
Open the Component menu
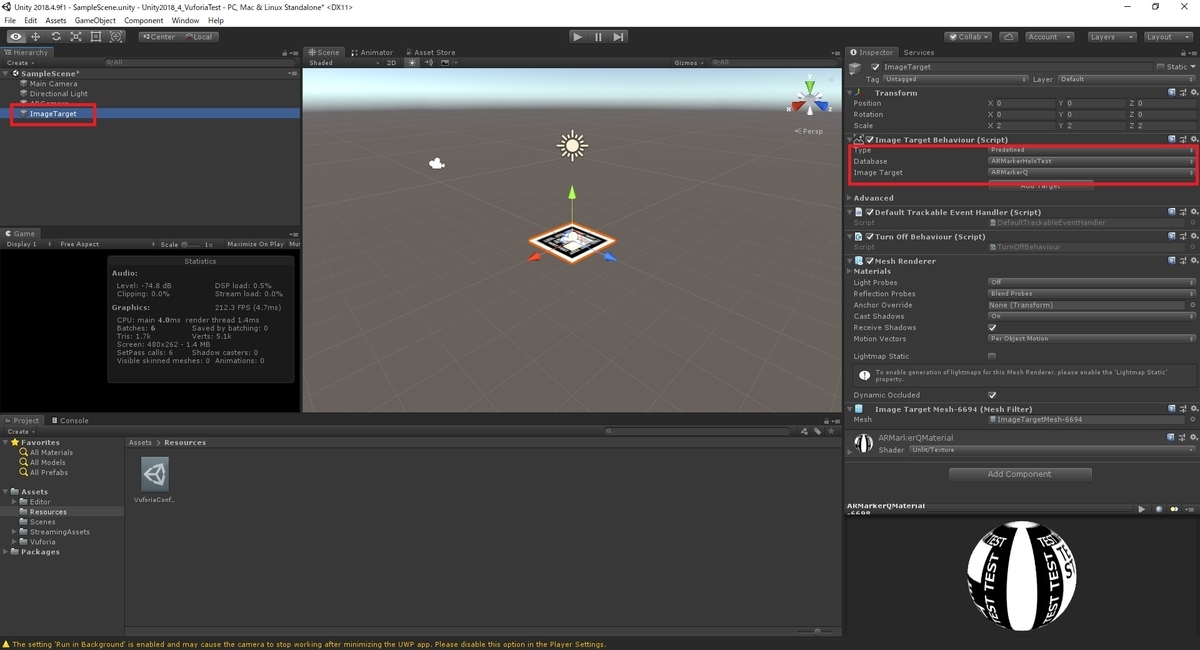point(143,20)
